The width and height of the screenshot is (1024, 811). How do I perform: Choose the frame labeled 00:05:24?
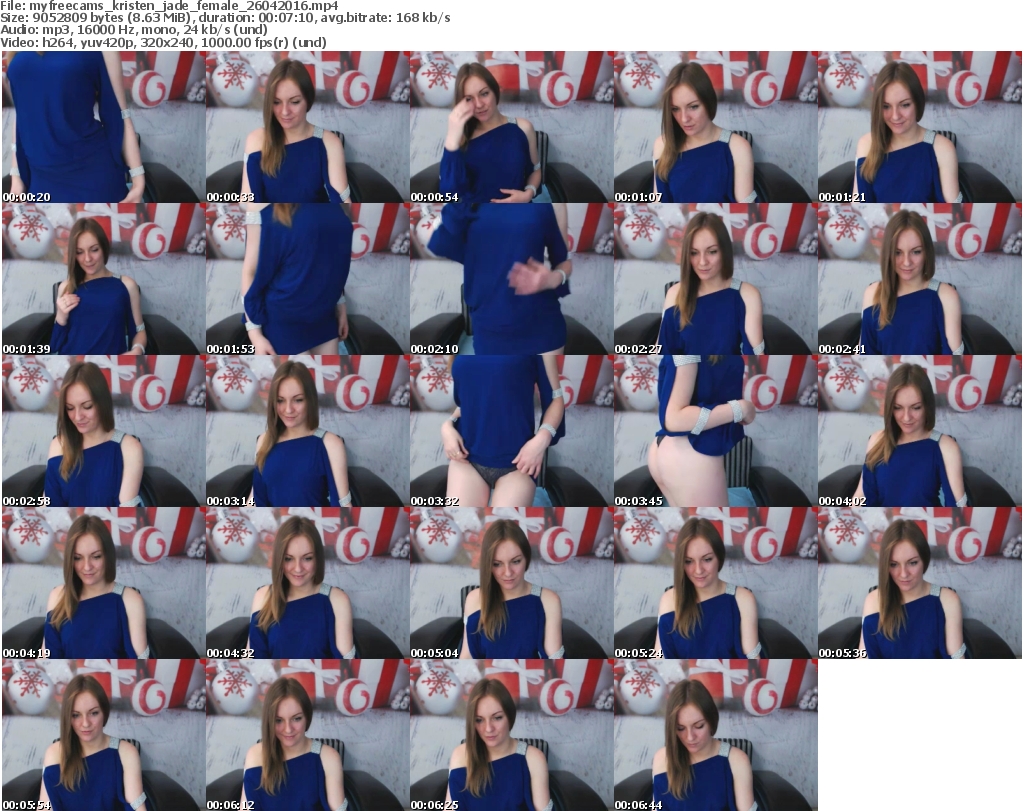click(x=715, y=583)
